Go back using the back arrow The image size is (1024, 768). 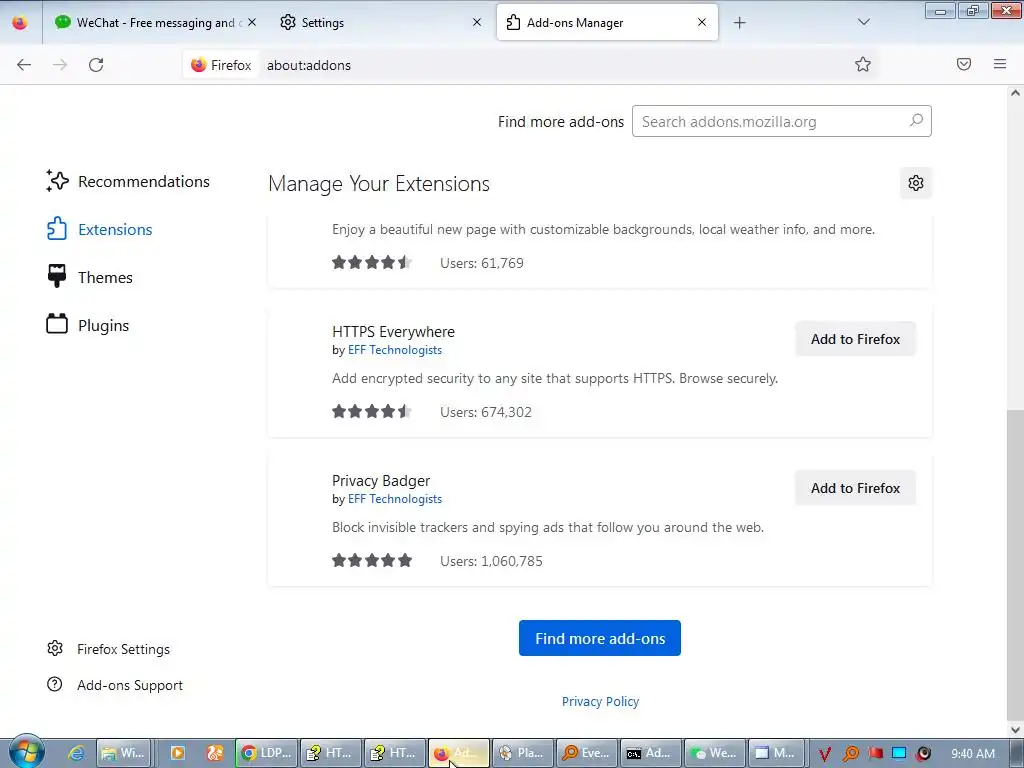point(24,65)
